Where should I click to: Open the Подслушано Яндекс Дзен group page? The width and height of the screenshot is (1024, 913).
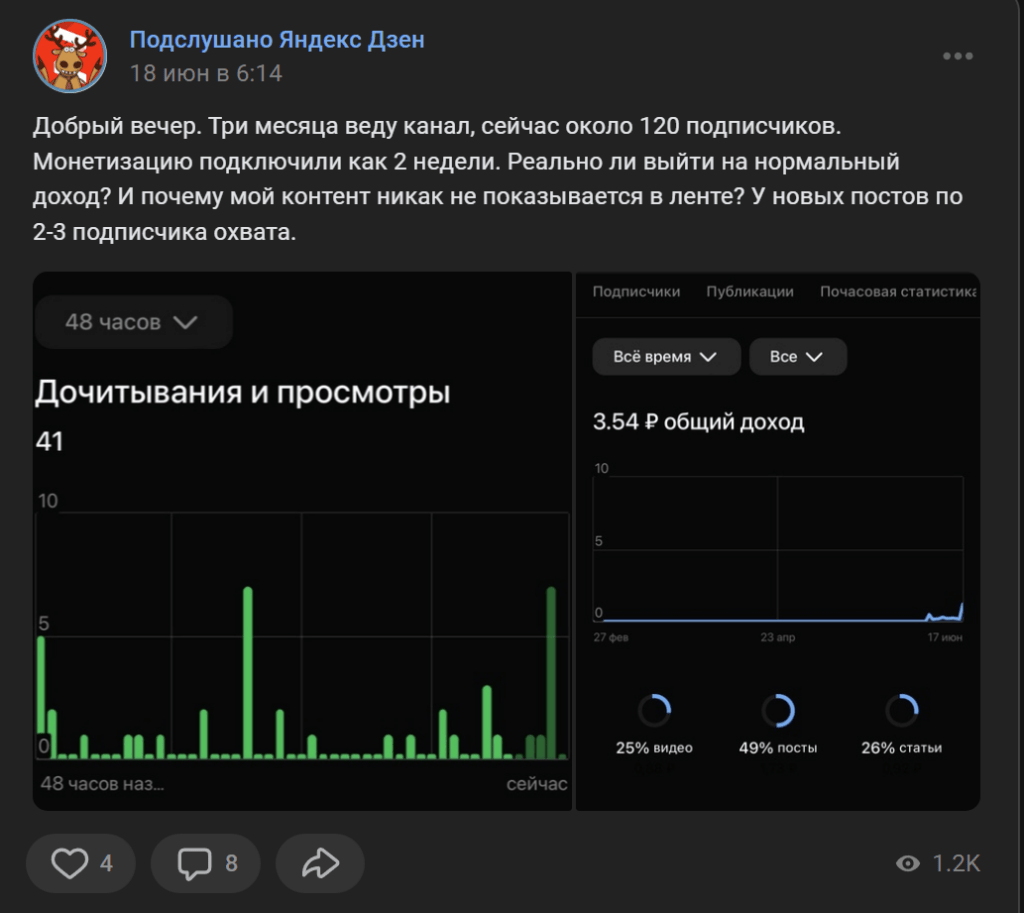point(277,40)
